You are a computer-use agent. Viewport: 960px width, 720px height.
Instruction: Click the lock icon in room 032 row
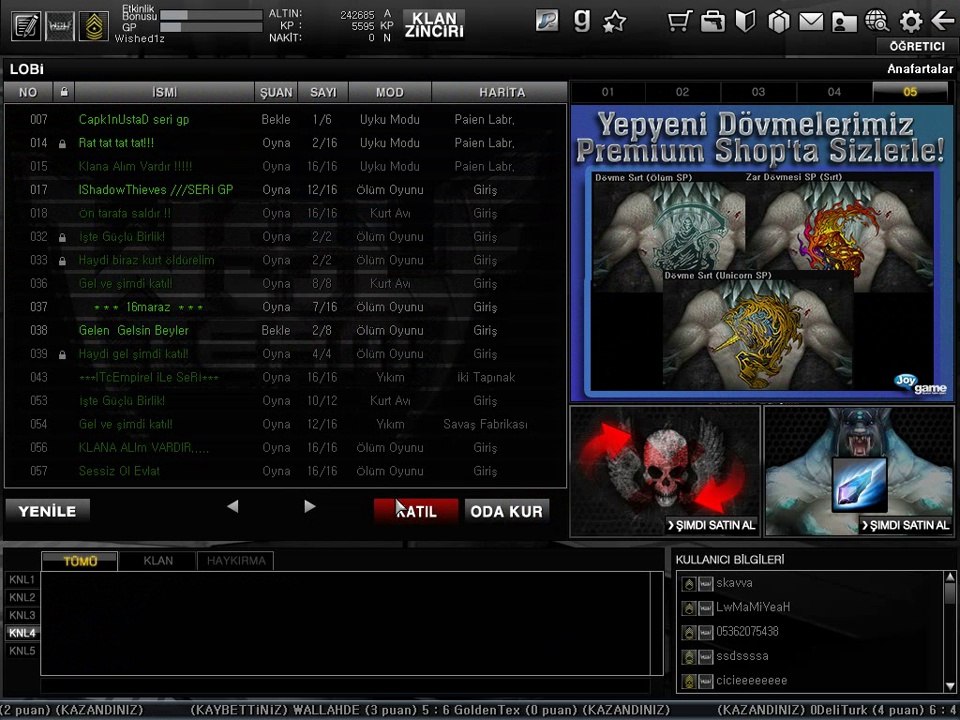(x=62, y=238)
